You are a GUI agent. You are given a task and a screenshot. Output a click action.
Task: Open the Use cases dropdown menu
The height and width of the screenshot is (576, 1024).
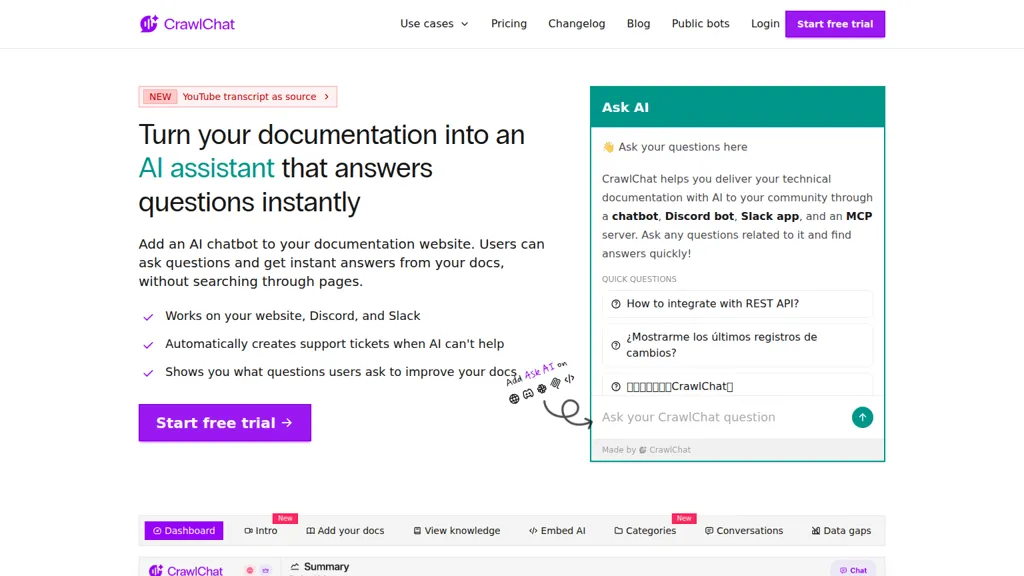pyautogui.click(x=434, y=24)
